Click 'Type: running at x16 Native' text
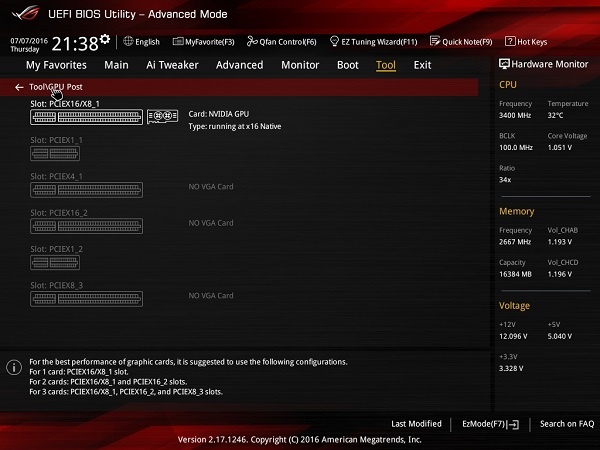Viewport: 600px width, 450px height. (235, 126)
